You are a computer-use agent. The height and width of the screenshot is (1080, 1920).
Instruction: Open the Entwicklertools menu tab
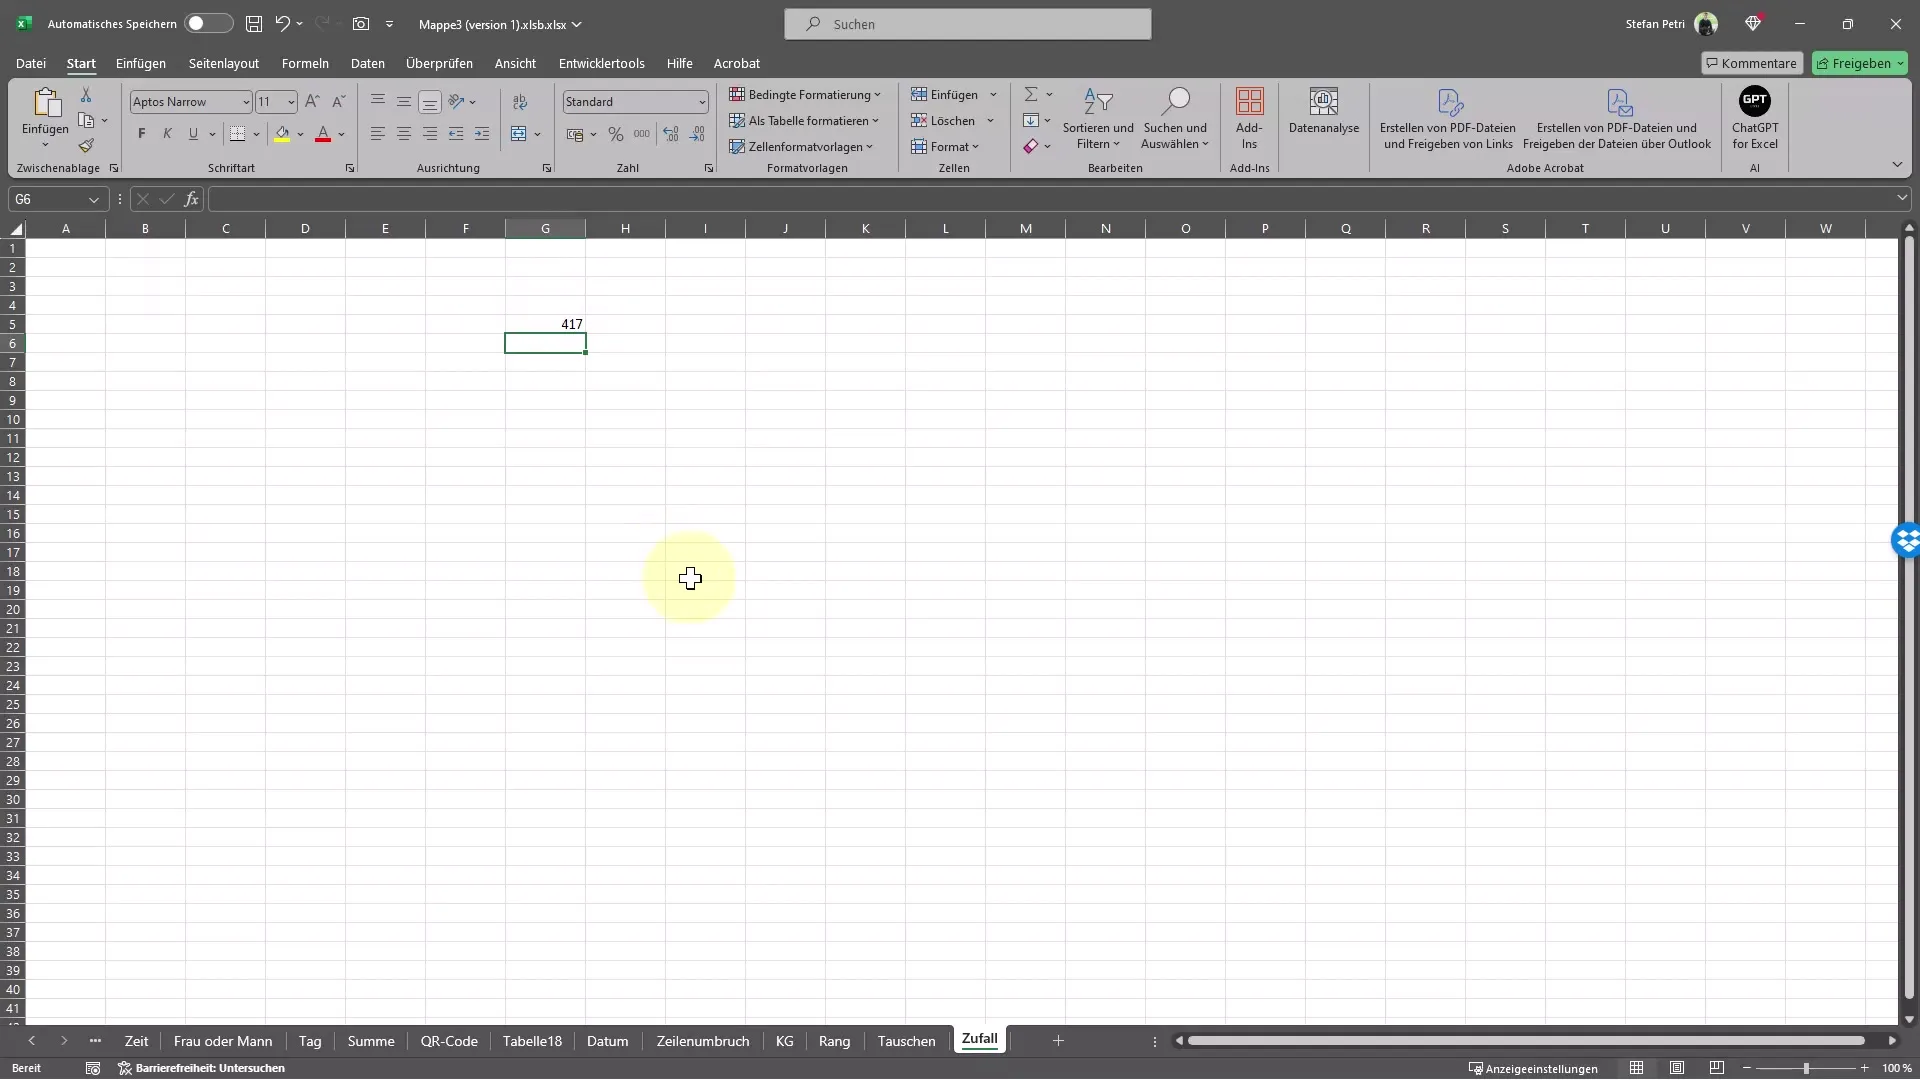coord(601,62)
